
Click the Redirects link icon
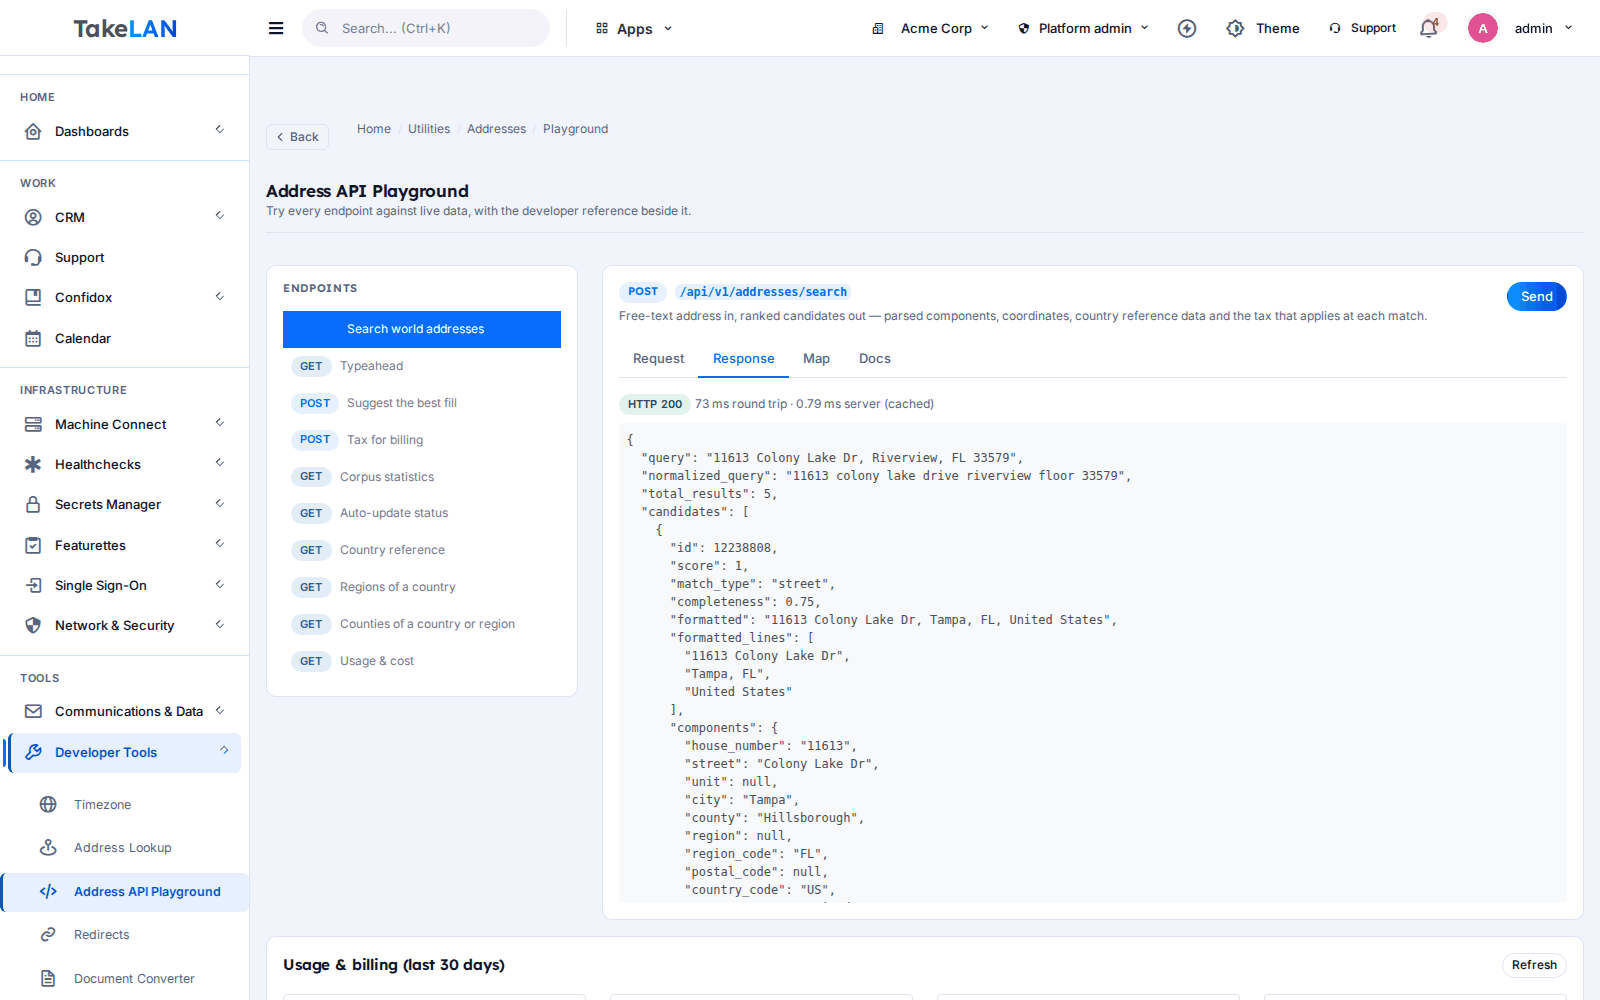[48, 934]
